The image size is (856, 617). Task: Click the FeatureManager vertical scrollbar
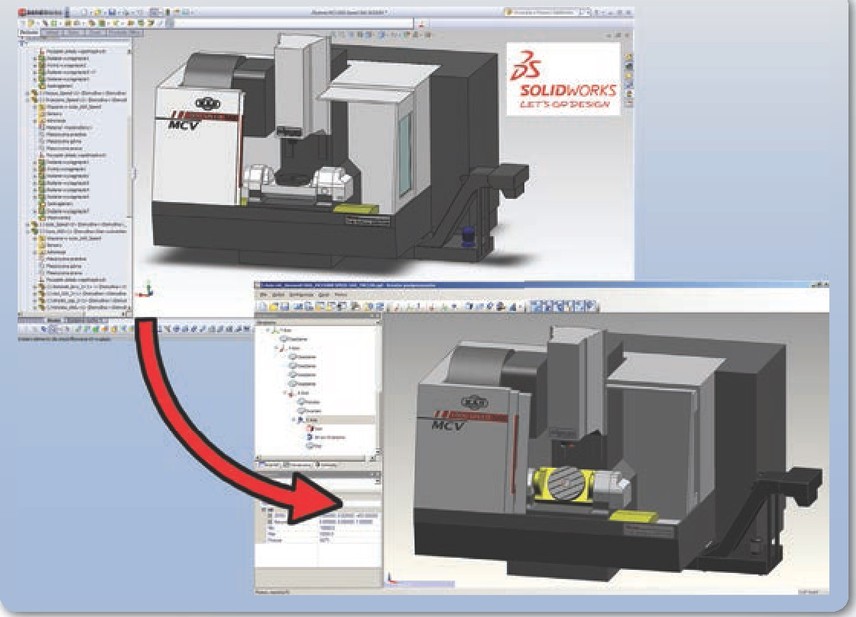coord(130,180)
